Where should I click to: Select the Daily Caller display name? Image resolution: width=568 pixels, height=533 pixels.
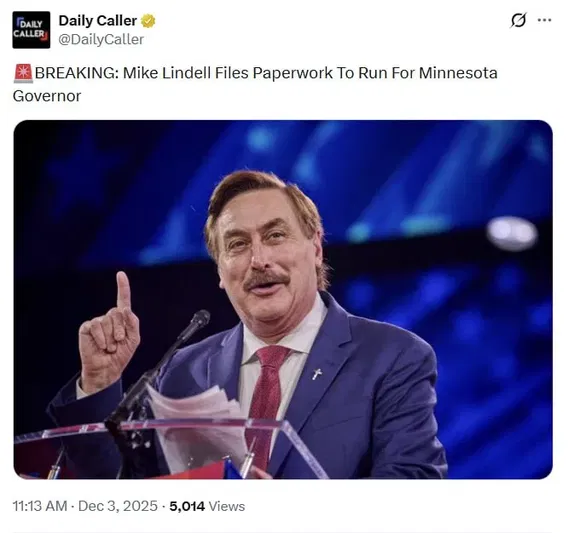(x=98, y=21)
